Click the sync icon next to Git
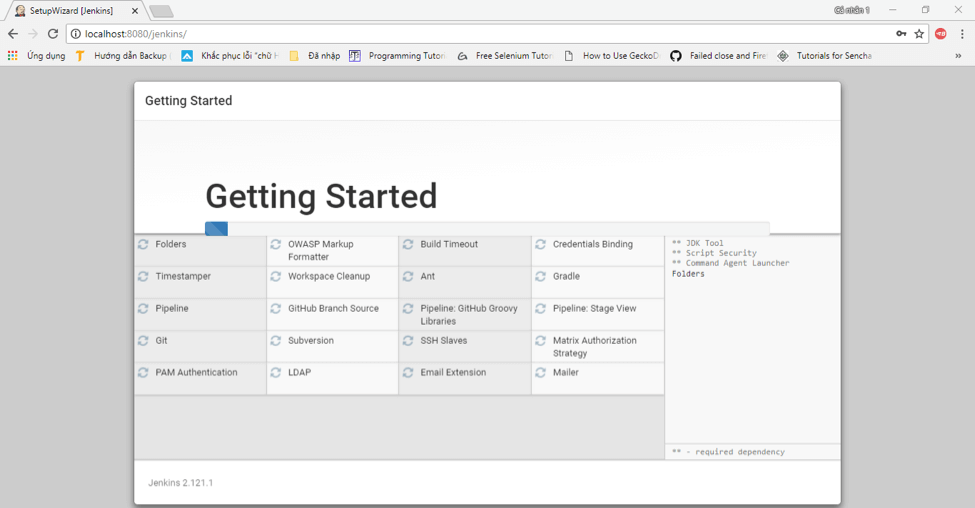 [x=143, y=341]
